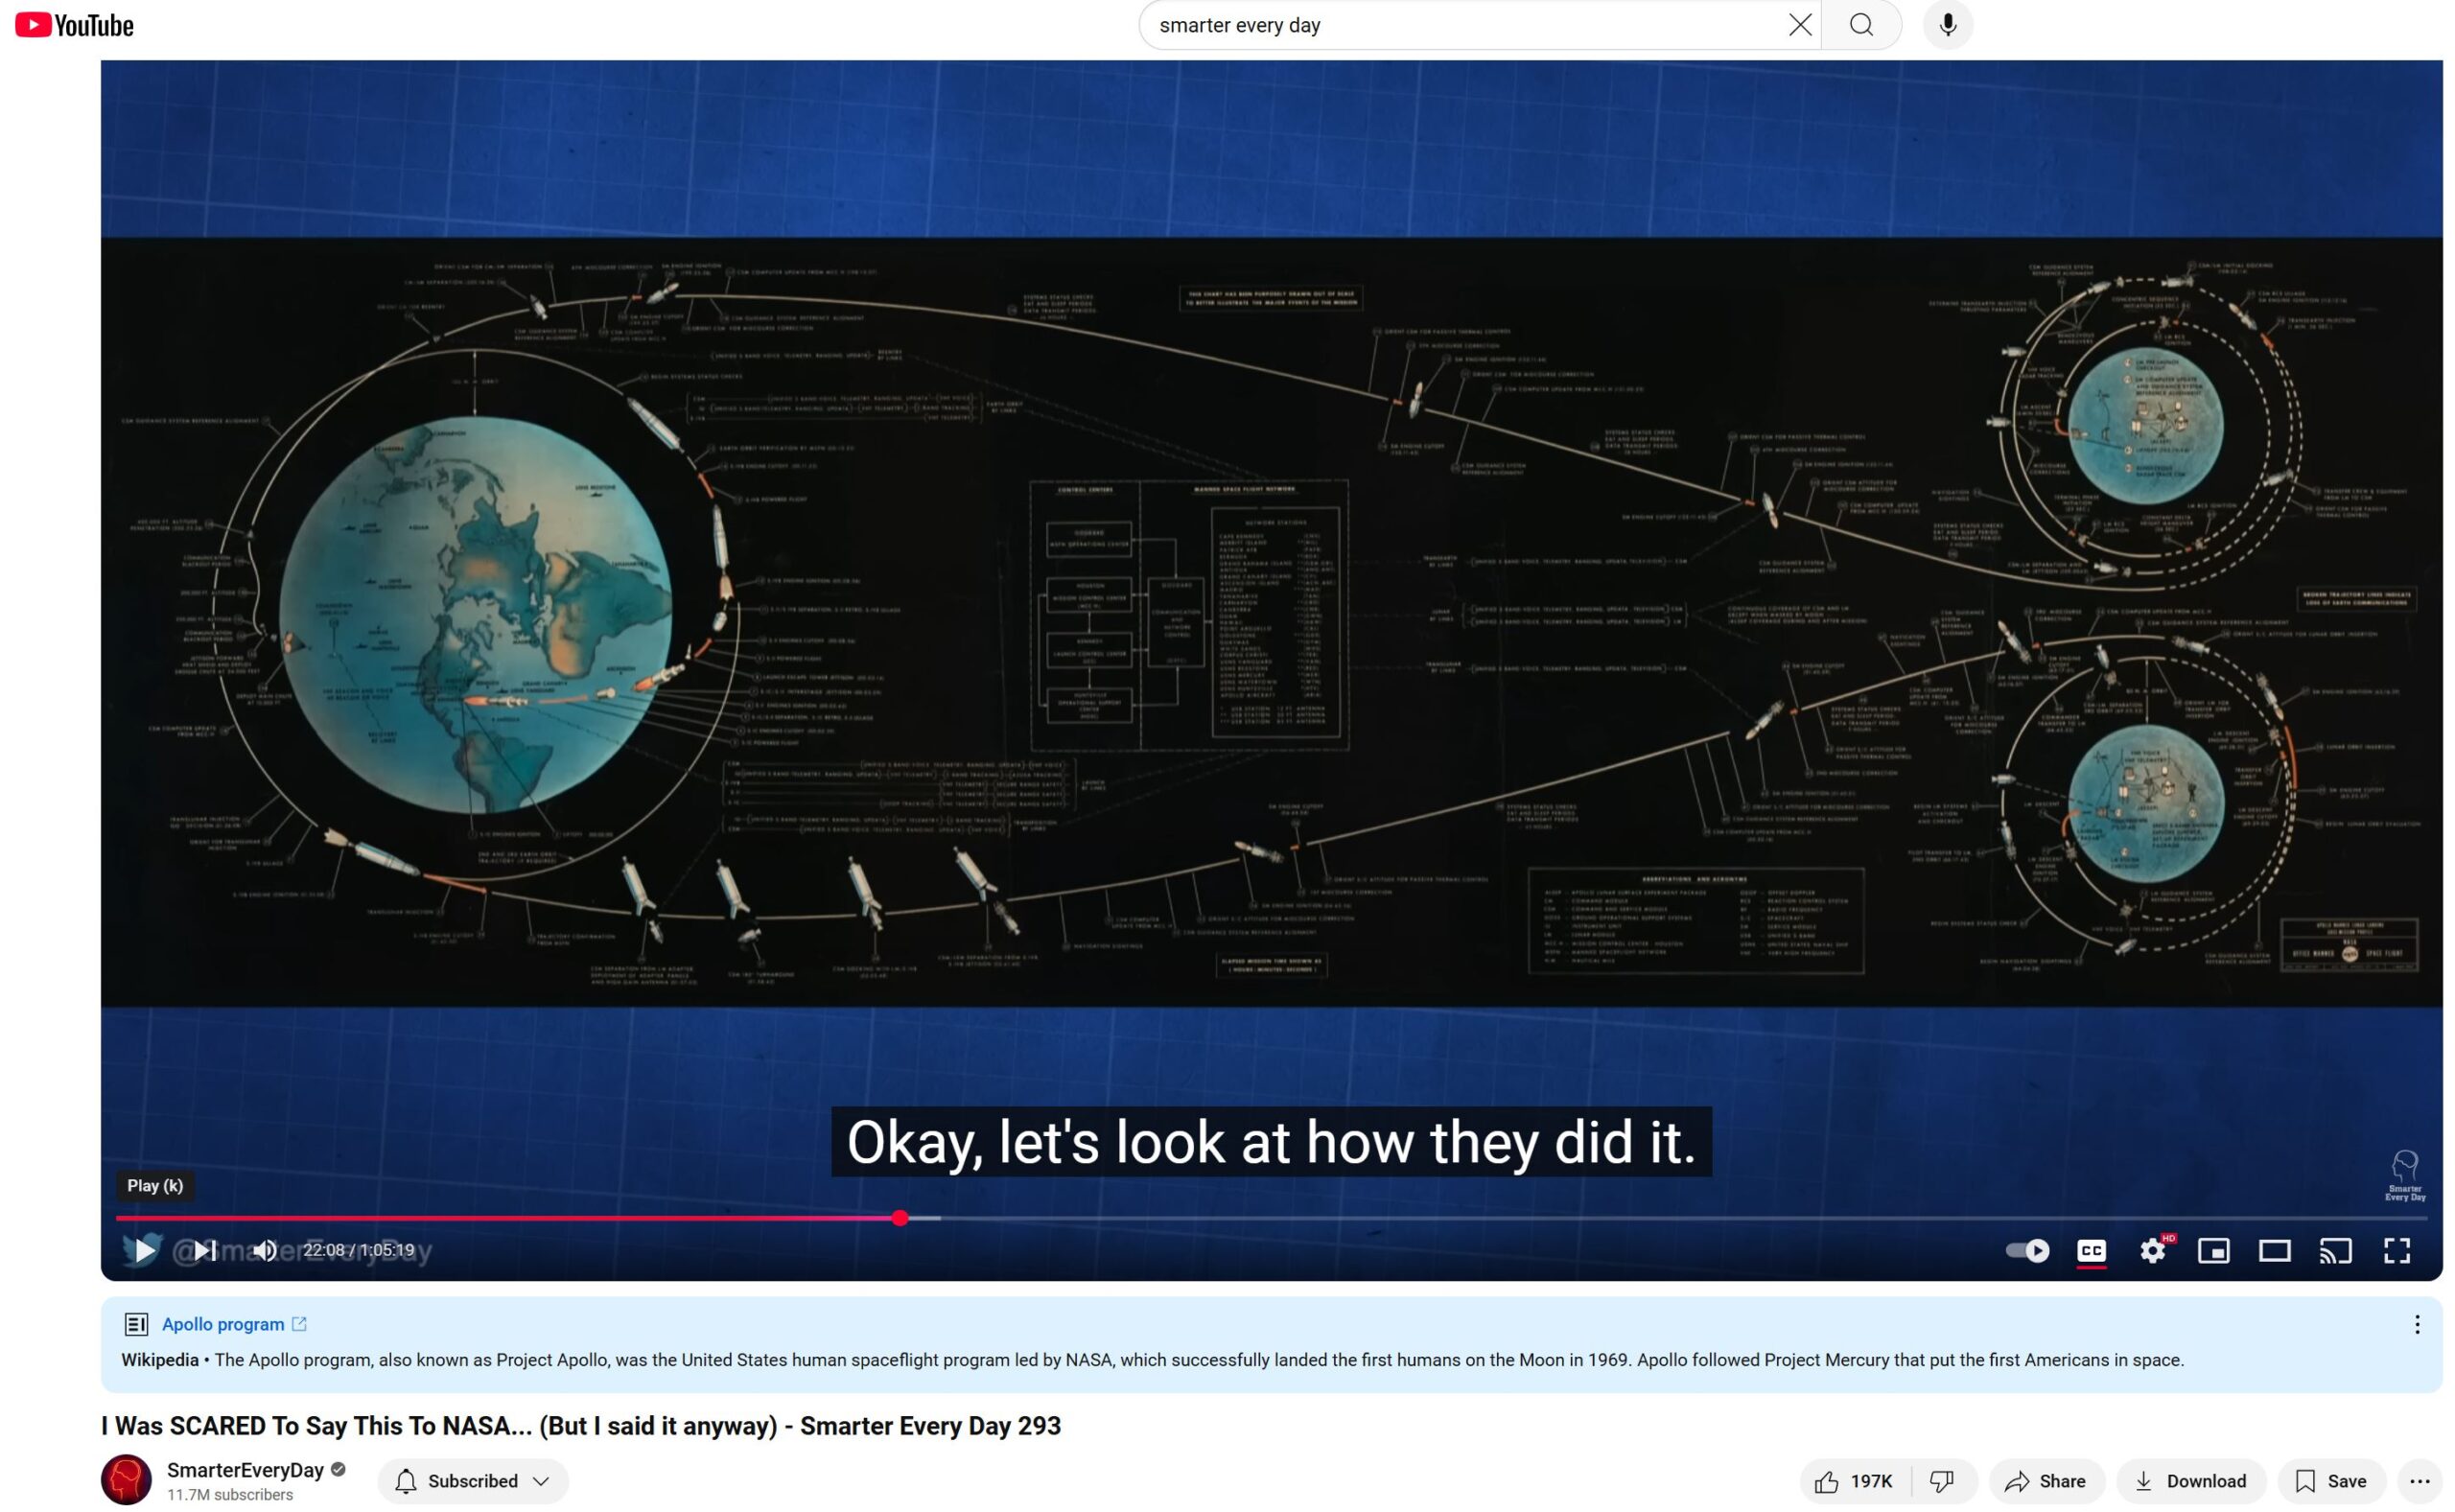Switch to miniplayer mode
The height and width of the screenshot is (1512, 2455).
tap(2213, 1250)
